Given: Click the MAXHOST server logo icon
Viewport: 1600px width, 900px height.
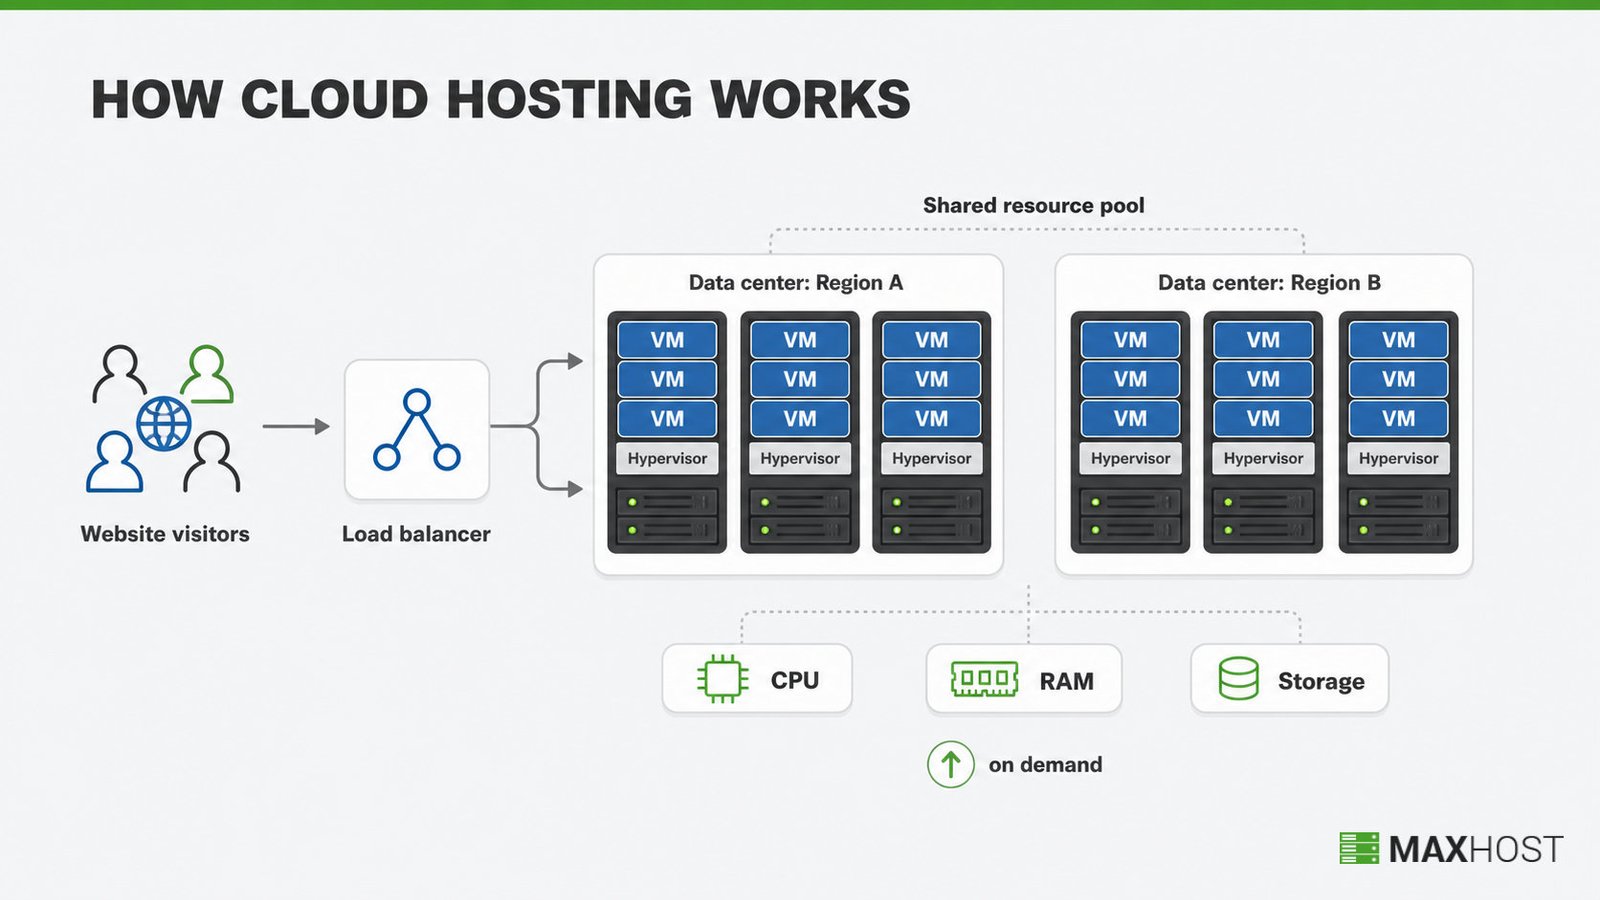Looking at the screenshot, I should [1359, 848].
